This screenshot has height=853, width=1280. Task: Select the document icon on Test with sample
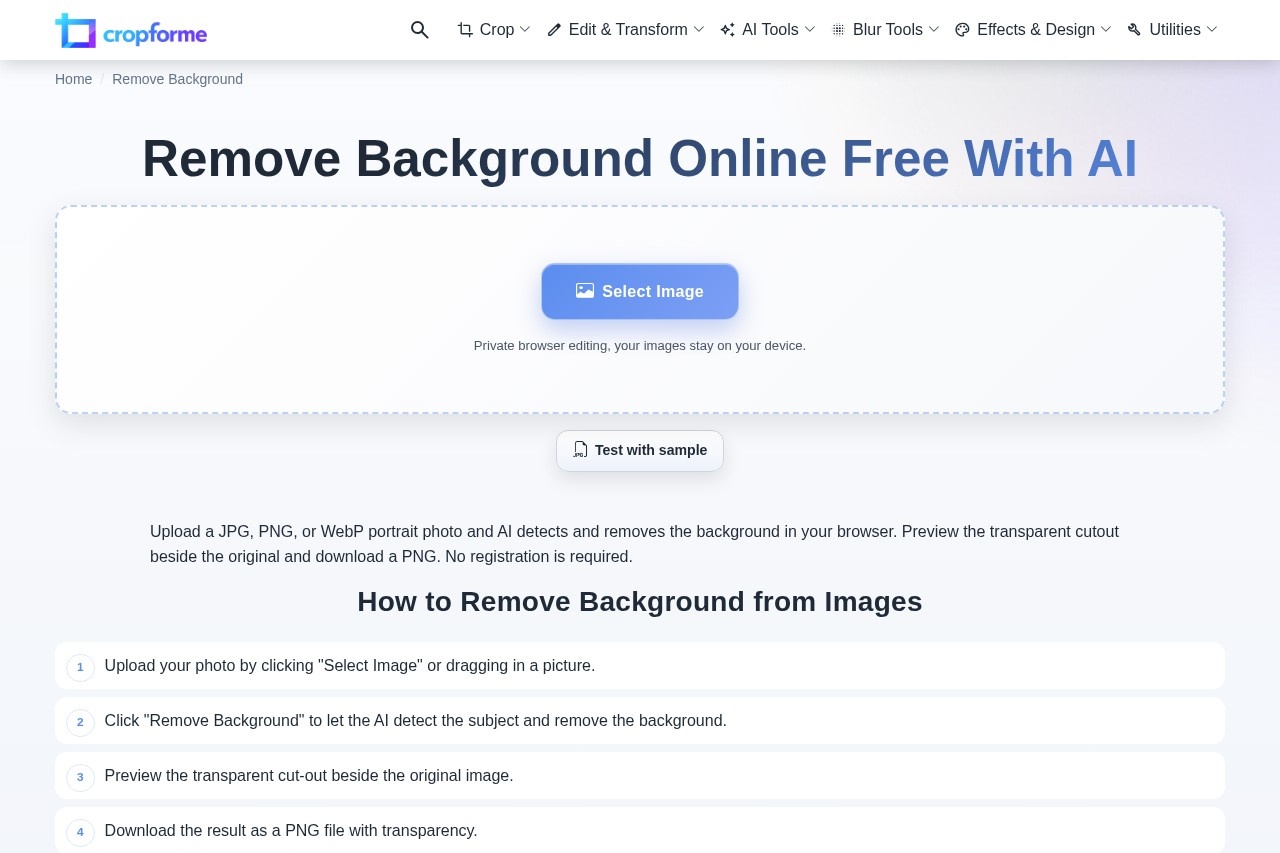coord(580,450)
